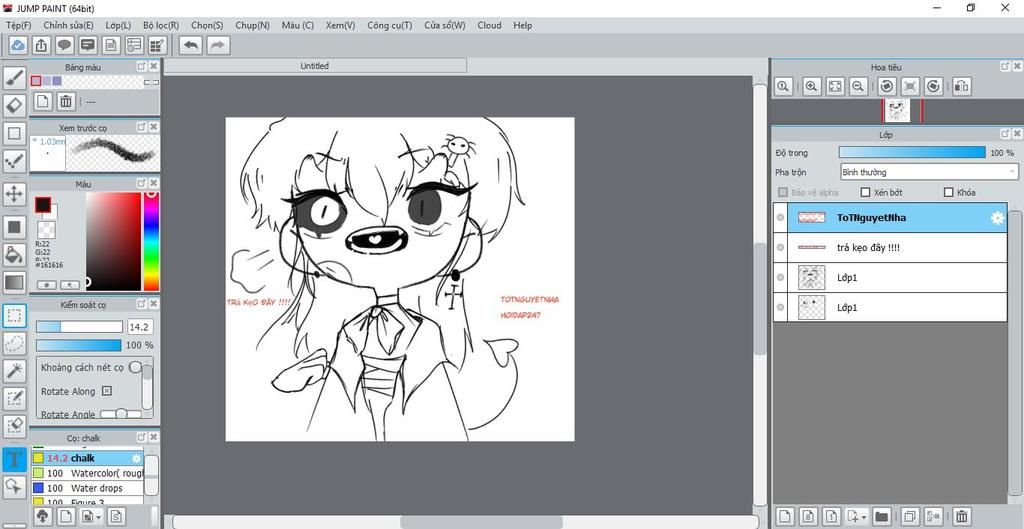Enable the Xén bớt checkbox

[865, 193]
